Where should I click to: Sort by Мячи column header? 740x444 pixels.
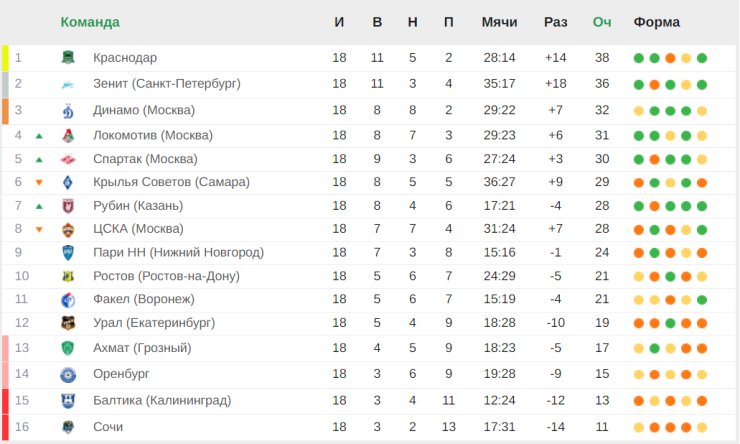click(499, 22)
